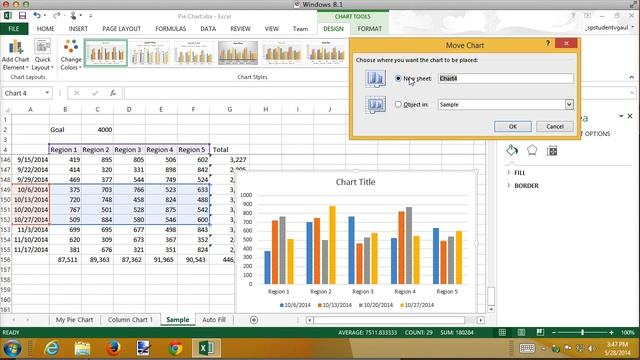Click the 10/27/2014 legend entry
The width and height of the screenshot is (640, 360).
[417, 305]
